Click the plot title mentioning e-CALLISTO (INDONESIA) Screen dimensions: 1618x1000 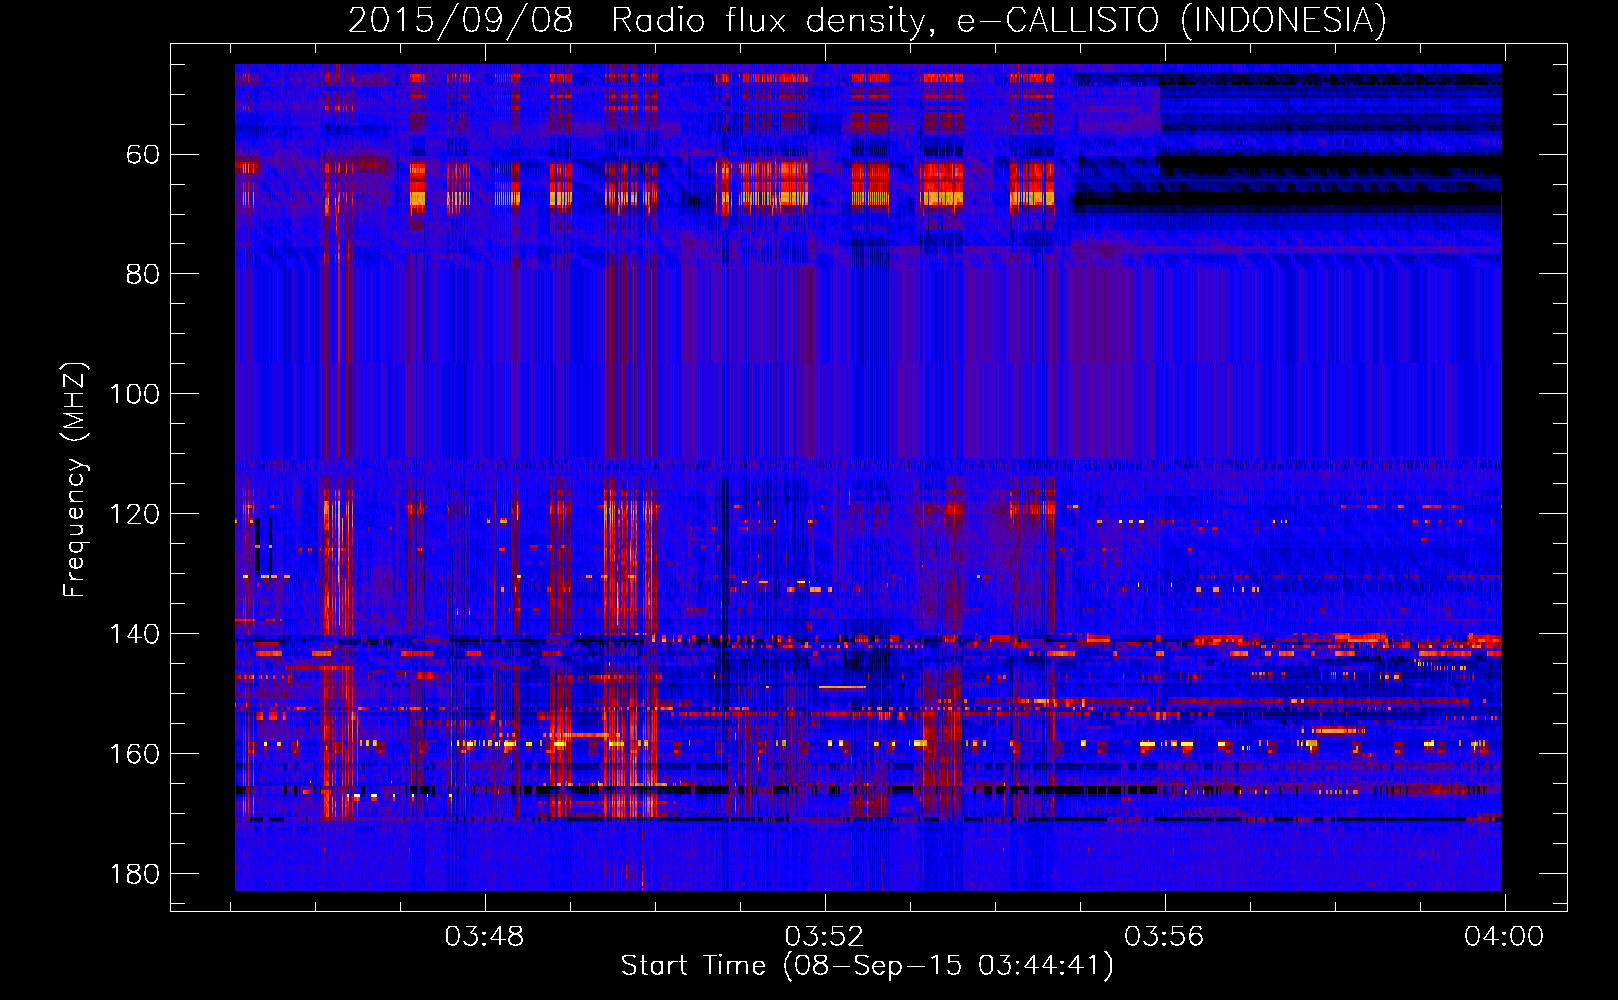click(867, 21)
